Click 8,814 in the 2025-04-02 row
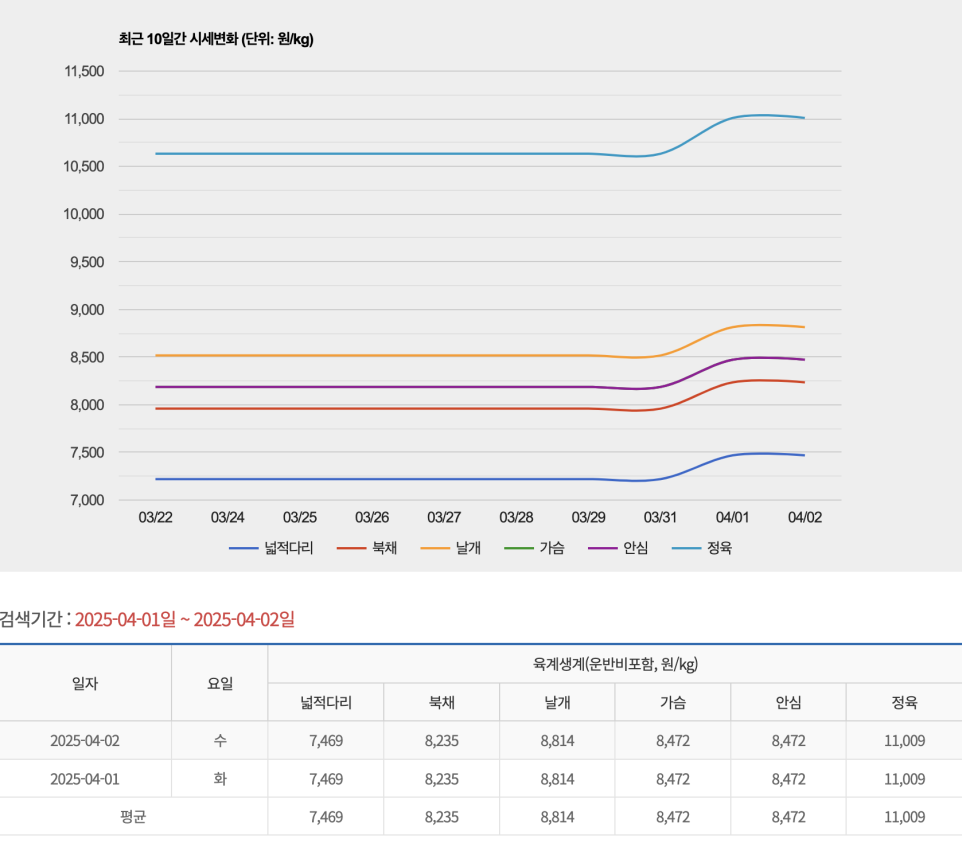Viewport: 966px width, 843px height. [558, 741]
